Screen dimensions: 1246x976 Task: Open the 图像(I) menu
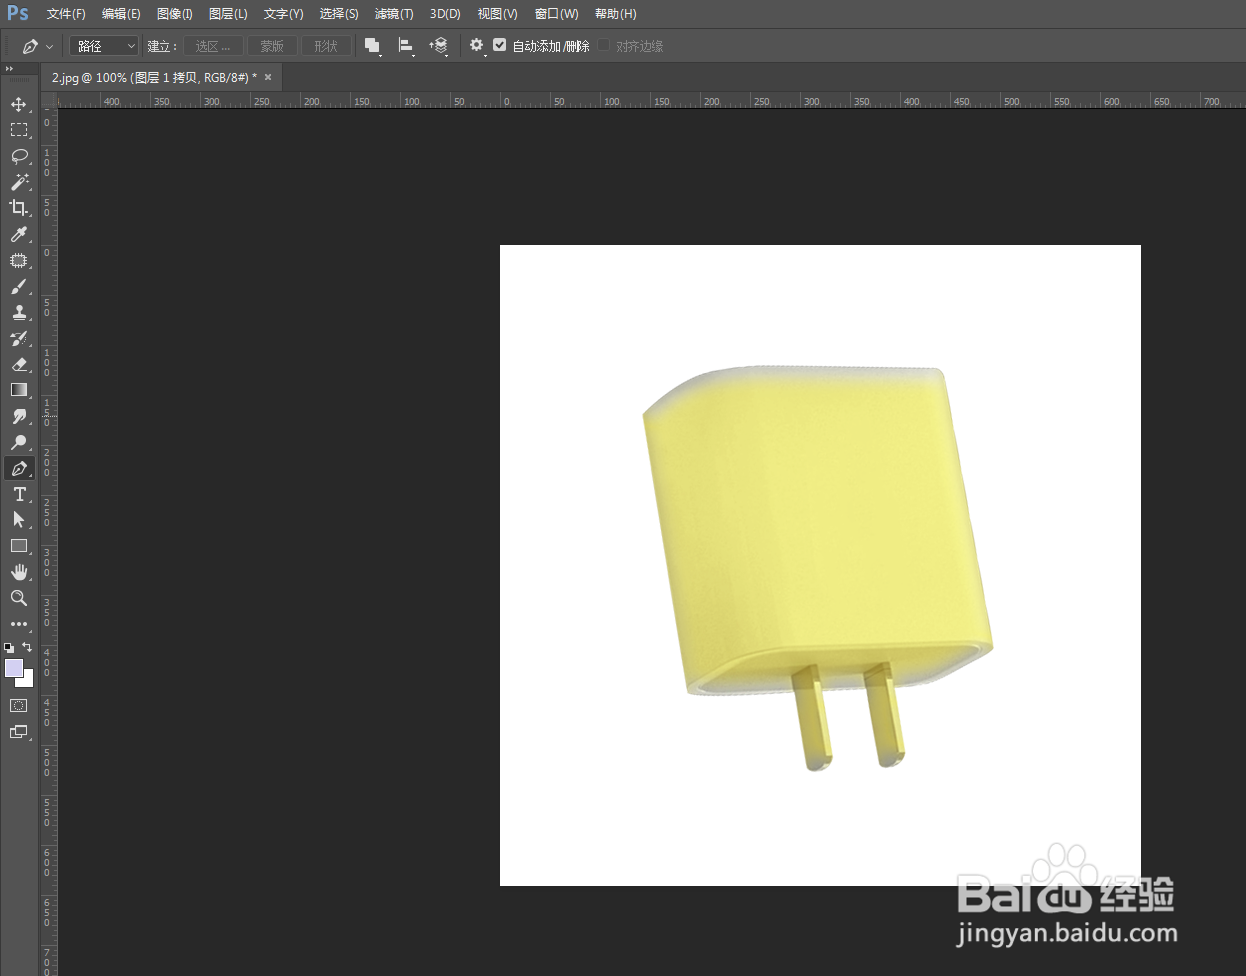[x=175, y=14]
